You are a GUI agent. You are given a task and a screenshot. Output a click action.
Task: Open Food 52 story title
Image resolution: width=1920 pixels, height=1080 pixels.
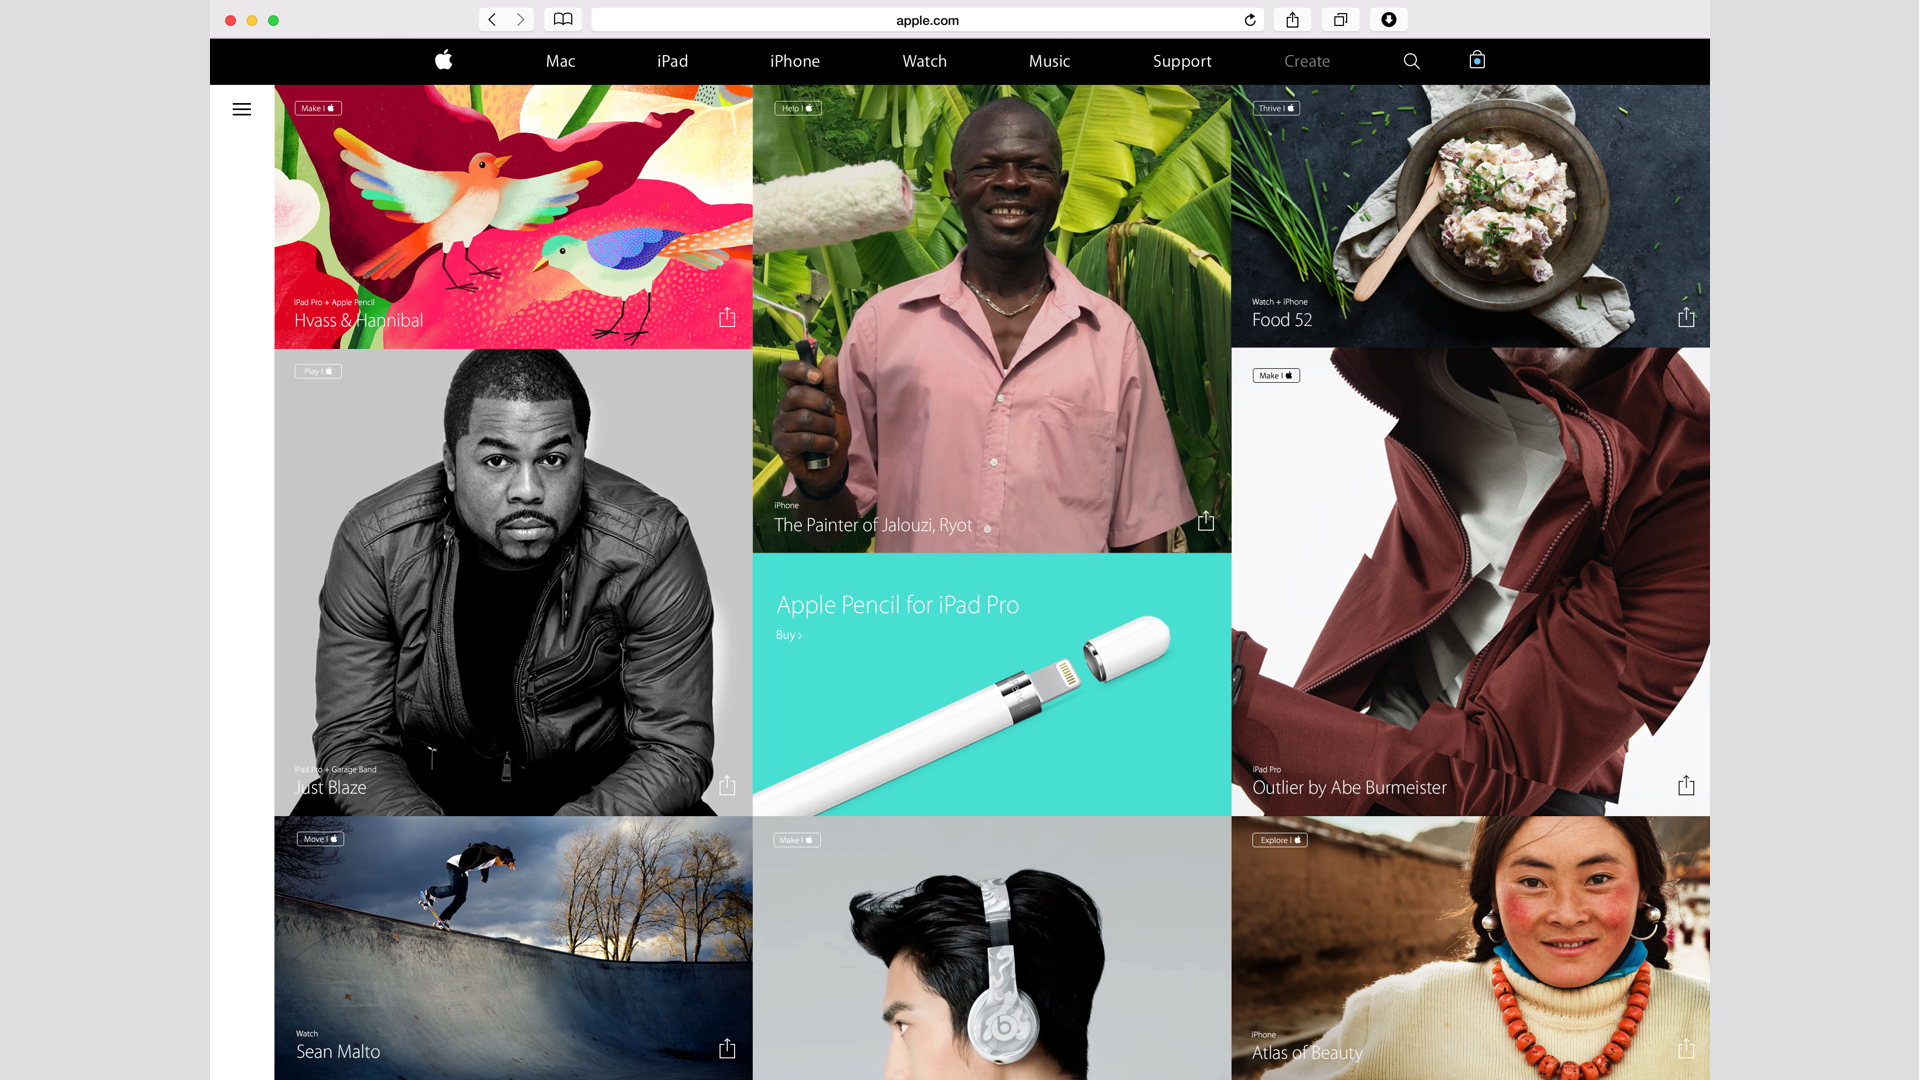tap(1282, 320)
